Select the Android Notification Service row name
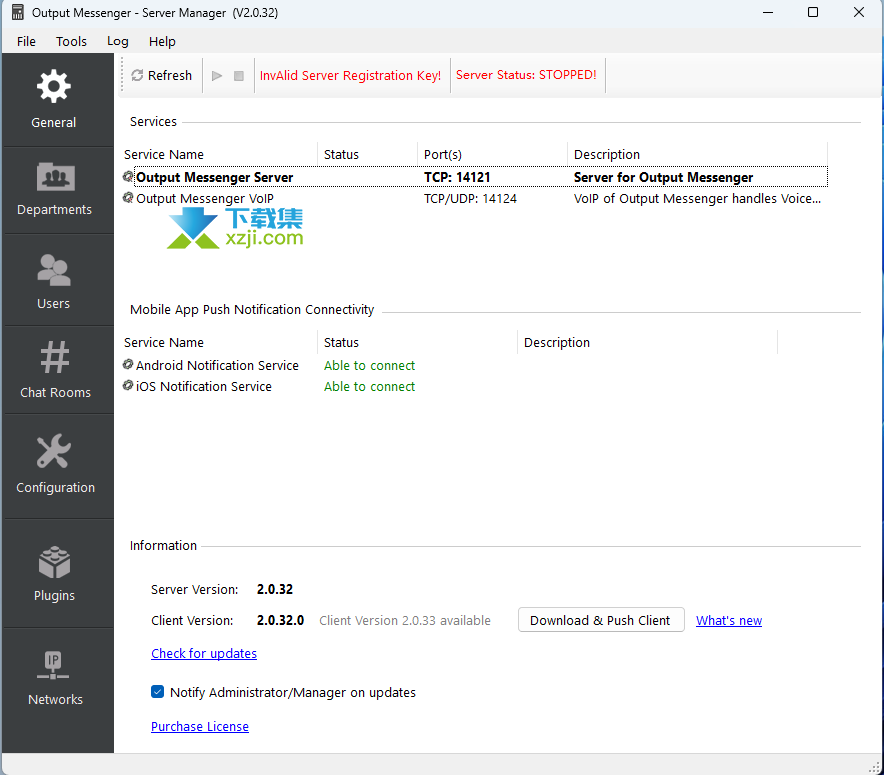 pyautogui.click(x=218, y=365)
